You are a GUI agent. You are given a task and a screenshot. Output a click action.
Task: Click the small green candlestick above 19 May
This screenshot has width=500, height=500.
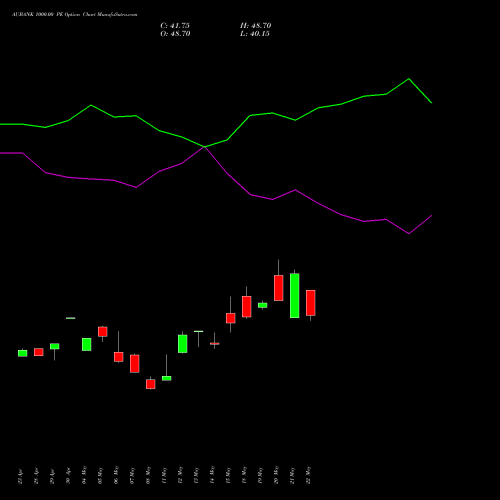pyautogui.click(x=263, y=305)
